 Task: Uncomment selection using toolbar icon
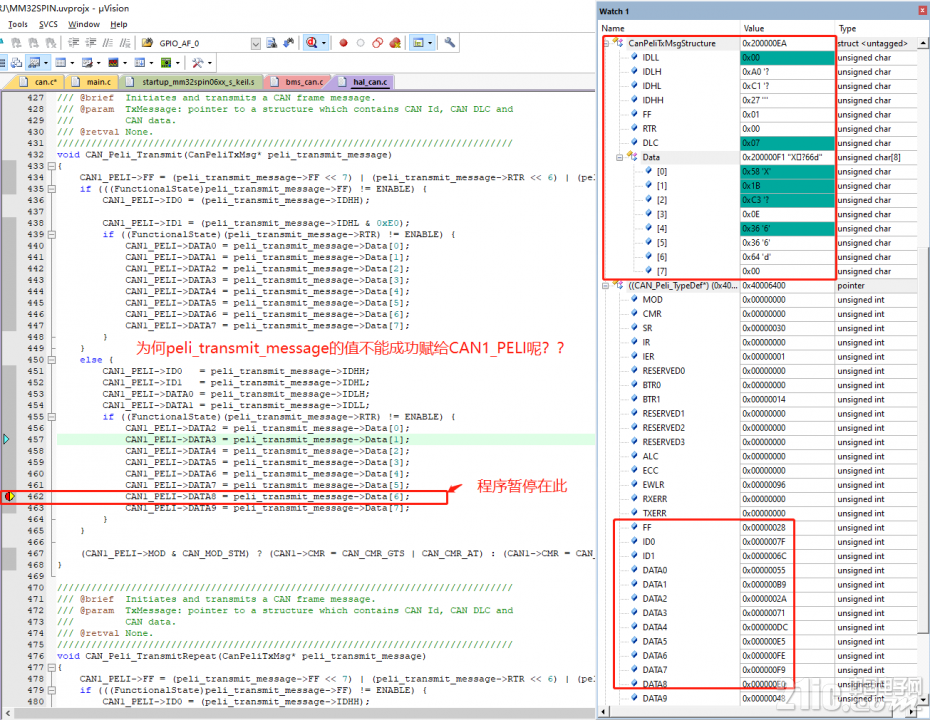(x=125, y=43)
